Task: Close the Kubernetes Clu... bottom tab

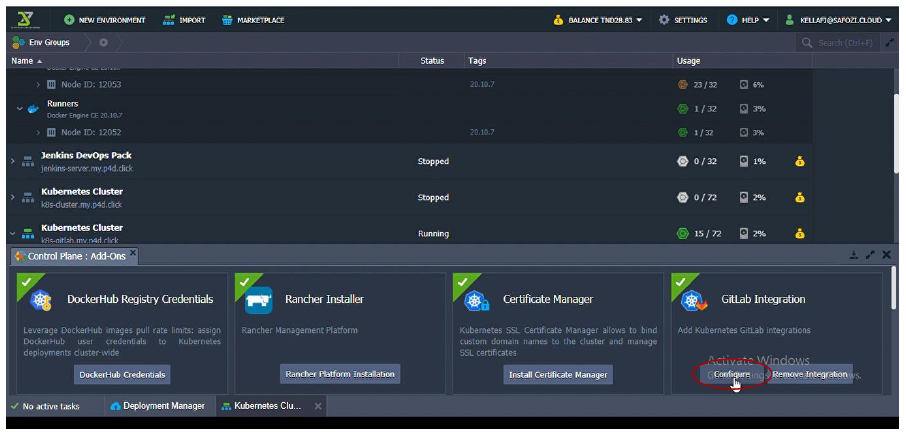Action: pyautogui.click(x=317, y=406)
